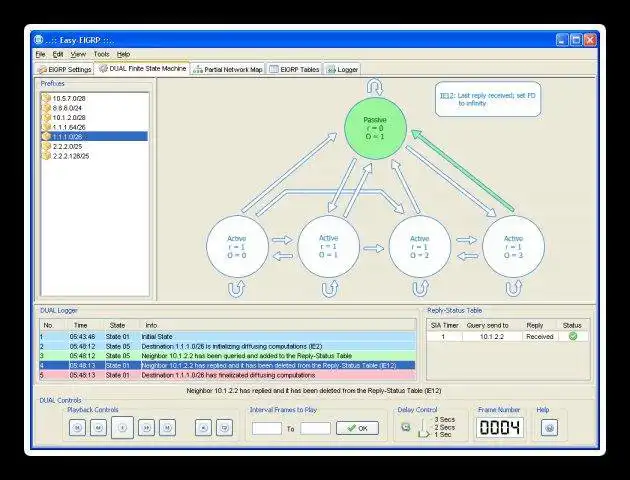Click the clock icon in Delay Control

click(x=406, y=427)
